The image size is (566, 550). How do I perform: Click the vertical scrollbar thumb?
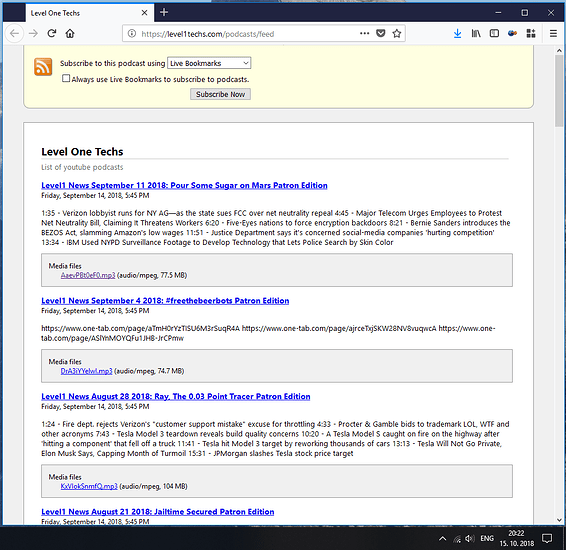click(x=559, y=91)
